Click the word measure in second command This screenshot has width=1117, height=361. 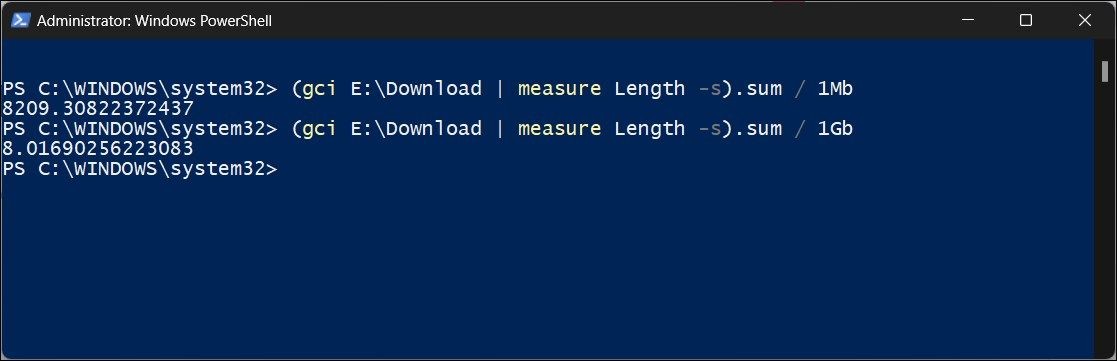click(559, 129)
